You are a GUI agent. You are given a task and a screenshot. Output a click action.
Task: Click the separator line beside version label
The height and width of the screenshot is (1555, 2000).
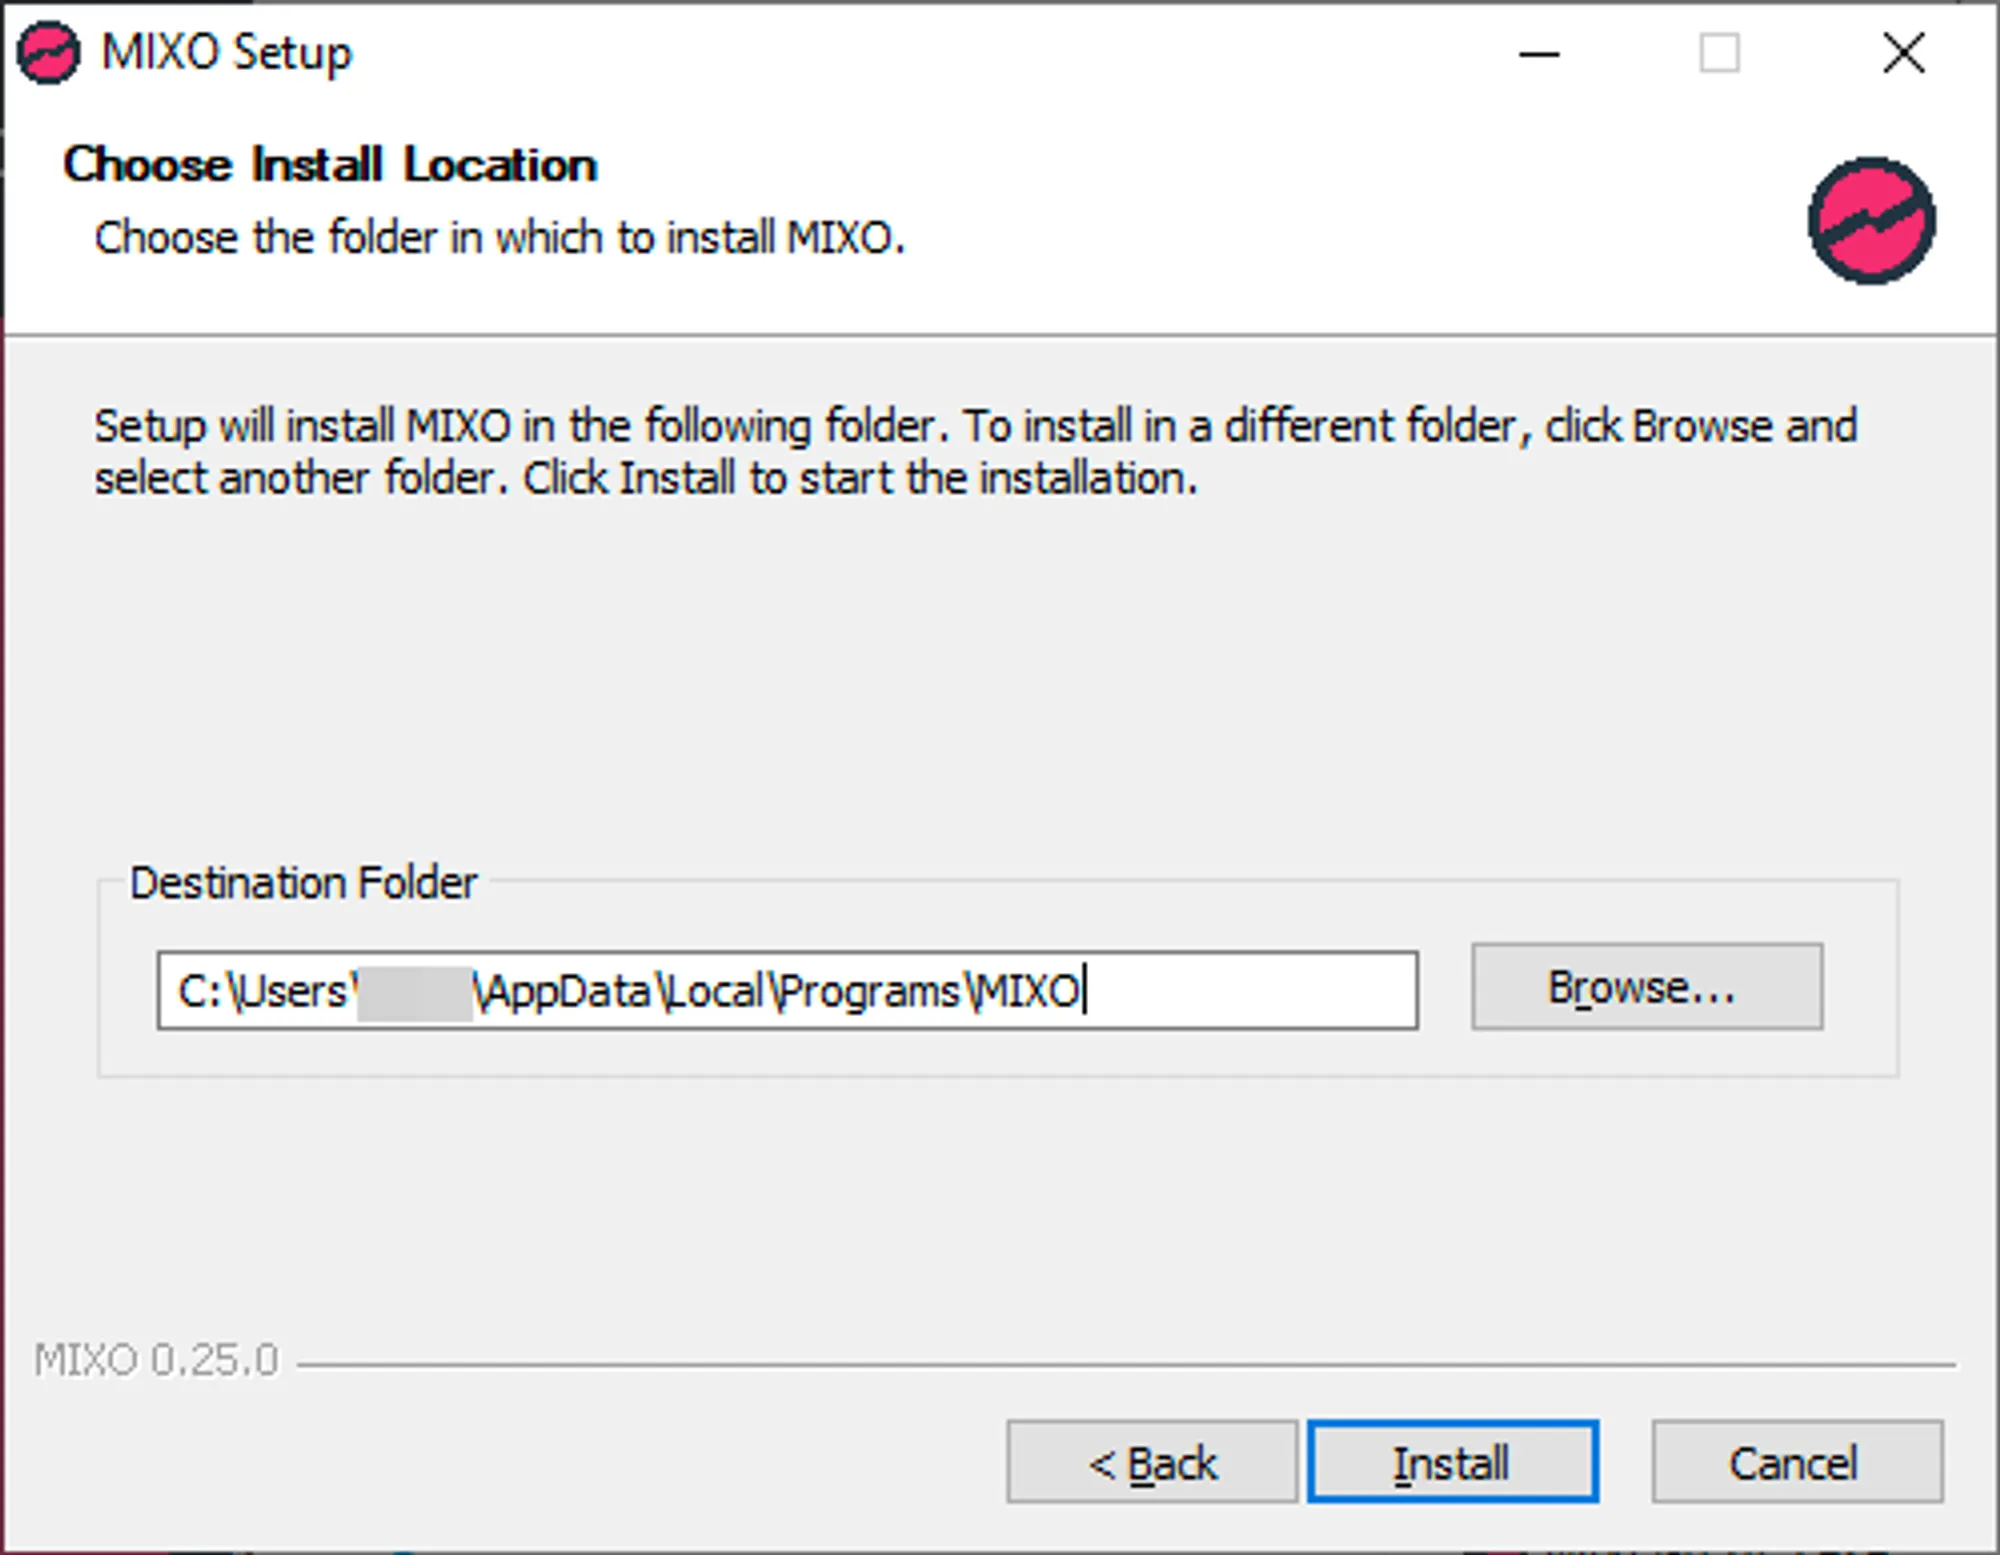coord(1125,1364)
